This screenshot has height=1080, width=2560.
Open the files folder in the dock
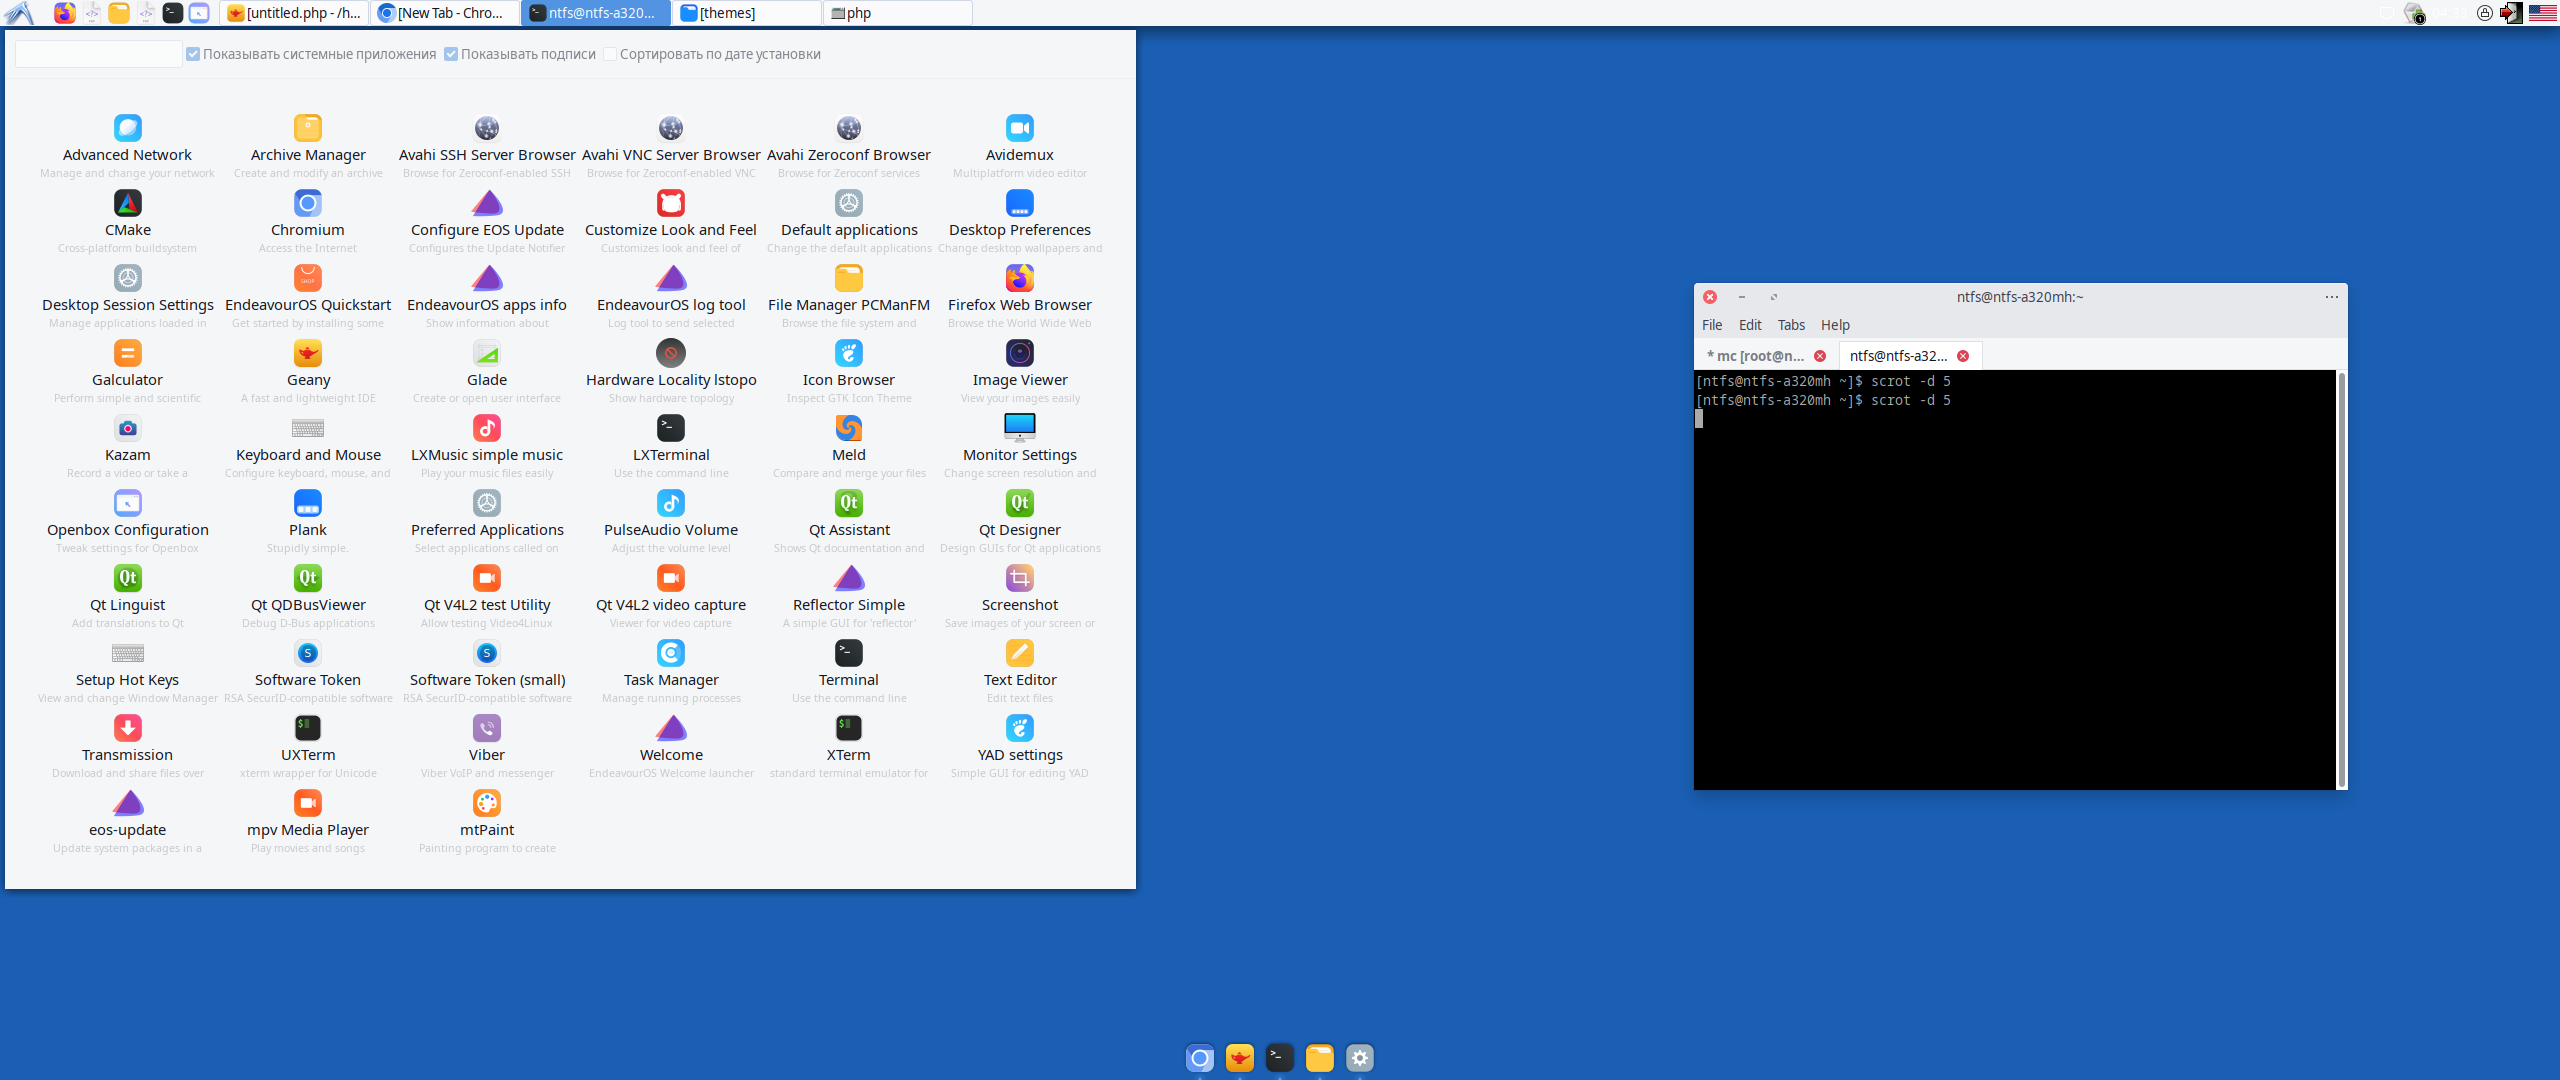click(1320, 1058)
